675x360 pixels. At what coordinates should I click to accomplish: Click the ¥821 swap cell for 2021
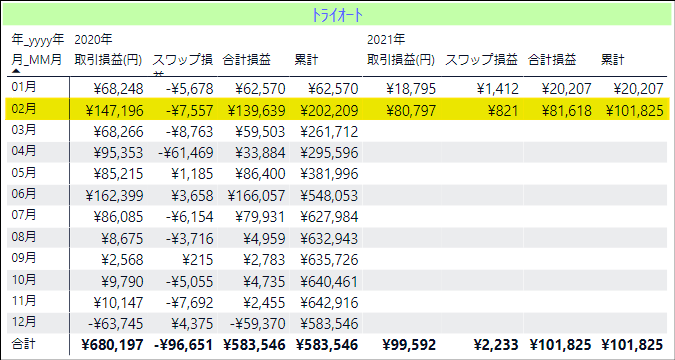(x=503, y=111)
